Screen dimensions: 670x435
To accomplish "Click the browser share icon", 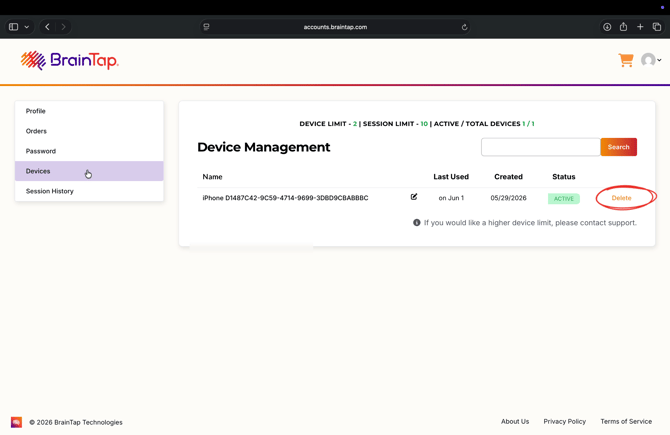I will point(623,26).
